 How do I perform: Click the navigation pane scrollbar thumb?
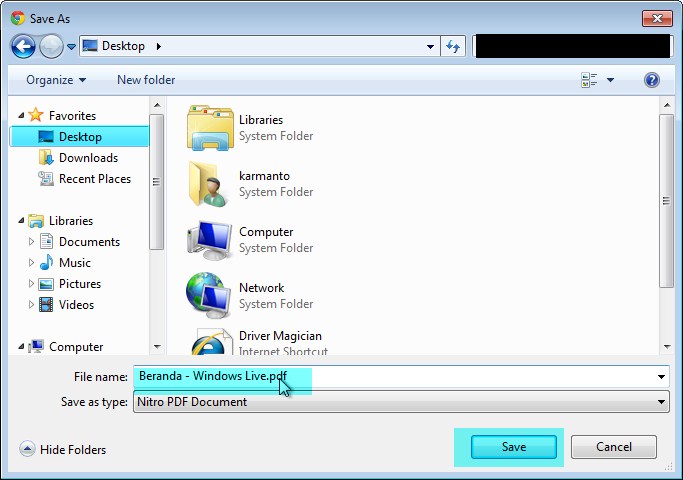pyautogui.click(x=156, y=182)
